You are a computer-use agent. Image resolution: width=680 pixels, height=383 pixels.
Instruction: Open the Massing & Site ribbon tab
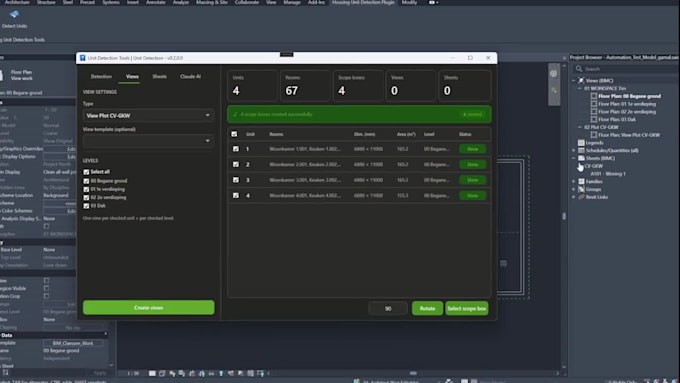coord(212,3)
